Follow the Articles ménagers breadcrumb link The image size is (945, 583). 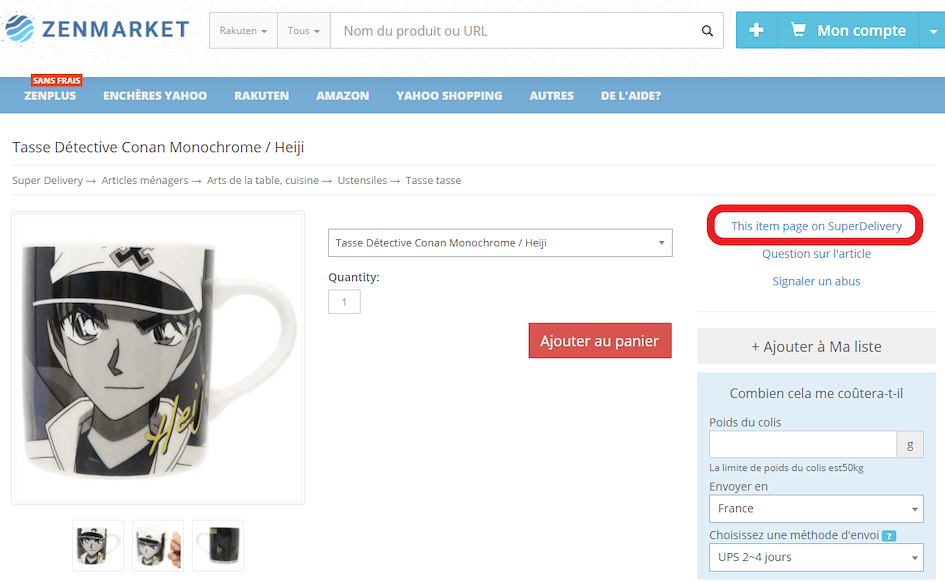pyautogui.click(x=145, y=180)
